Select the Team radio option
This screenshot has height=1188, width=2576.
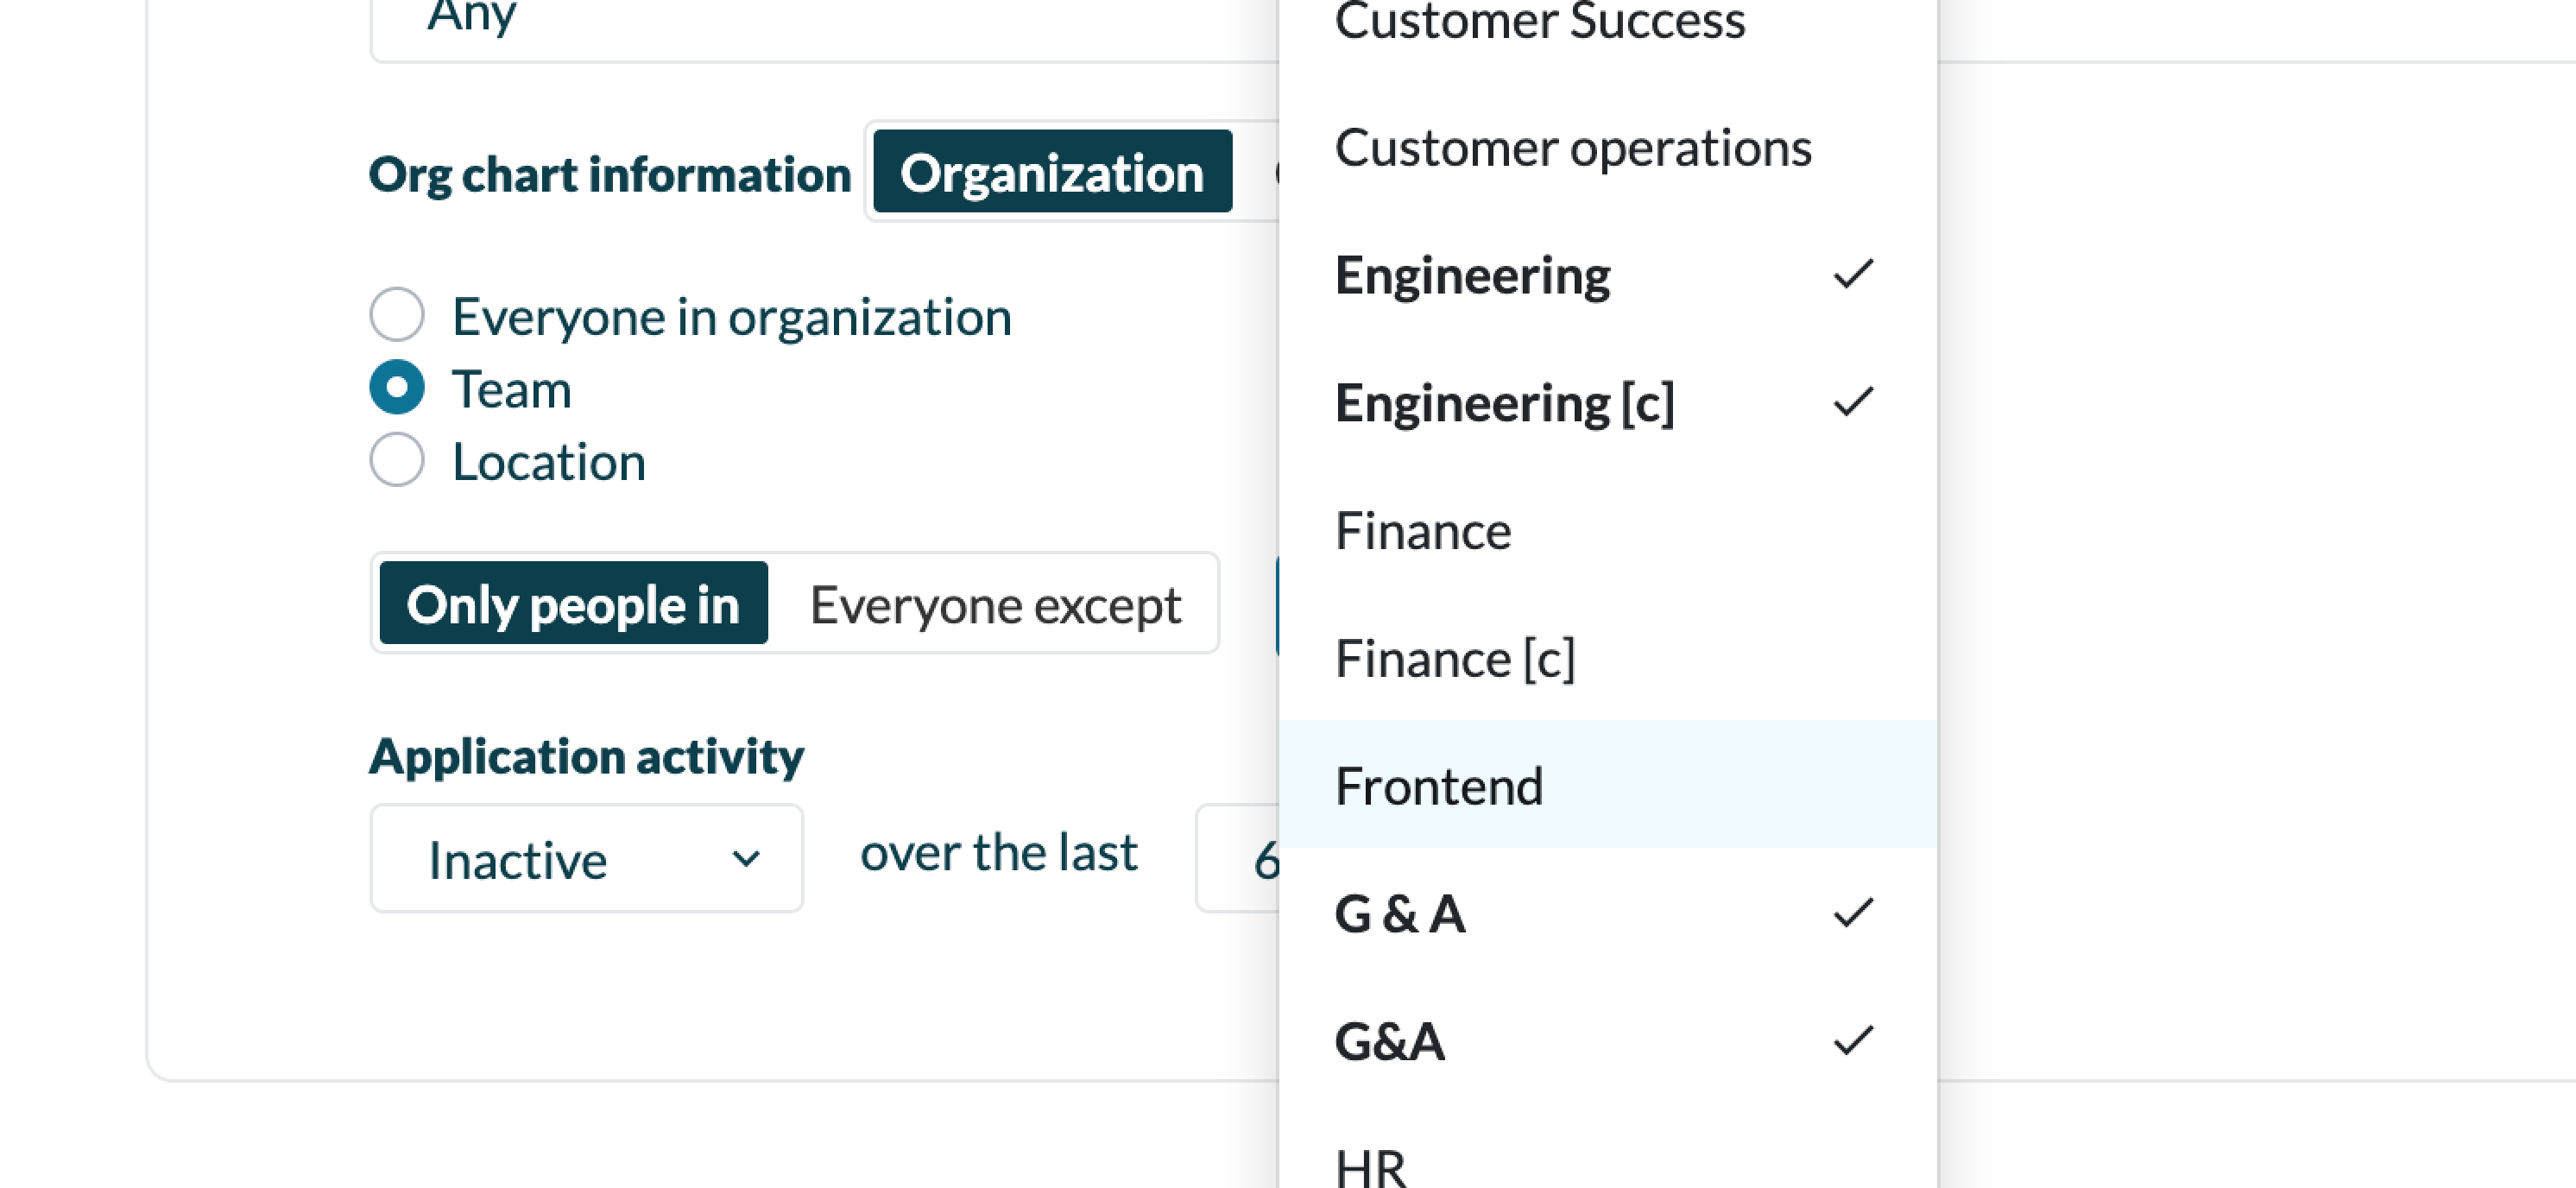tap(397, 388)
